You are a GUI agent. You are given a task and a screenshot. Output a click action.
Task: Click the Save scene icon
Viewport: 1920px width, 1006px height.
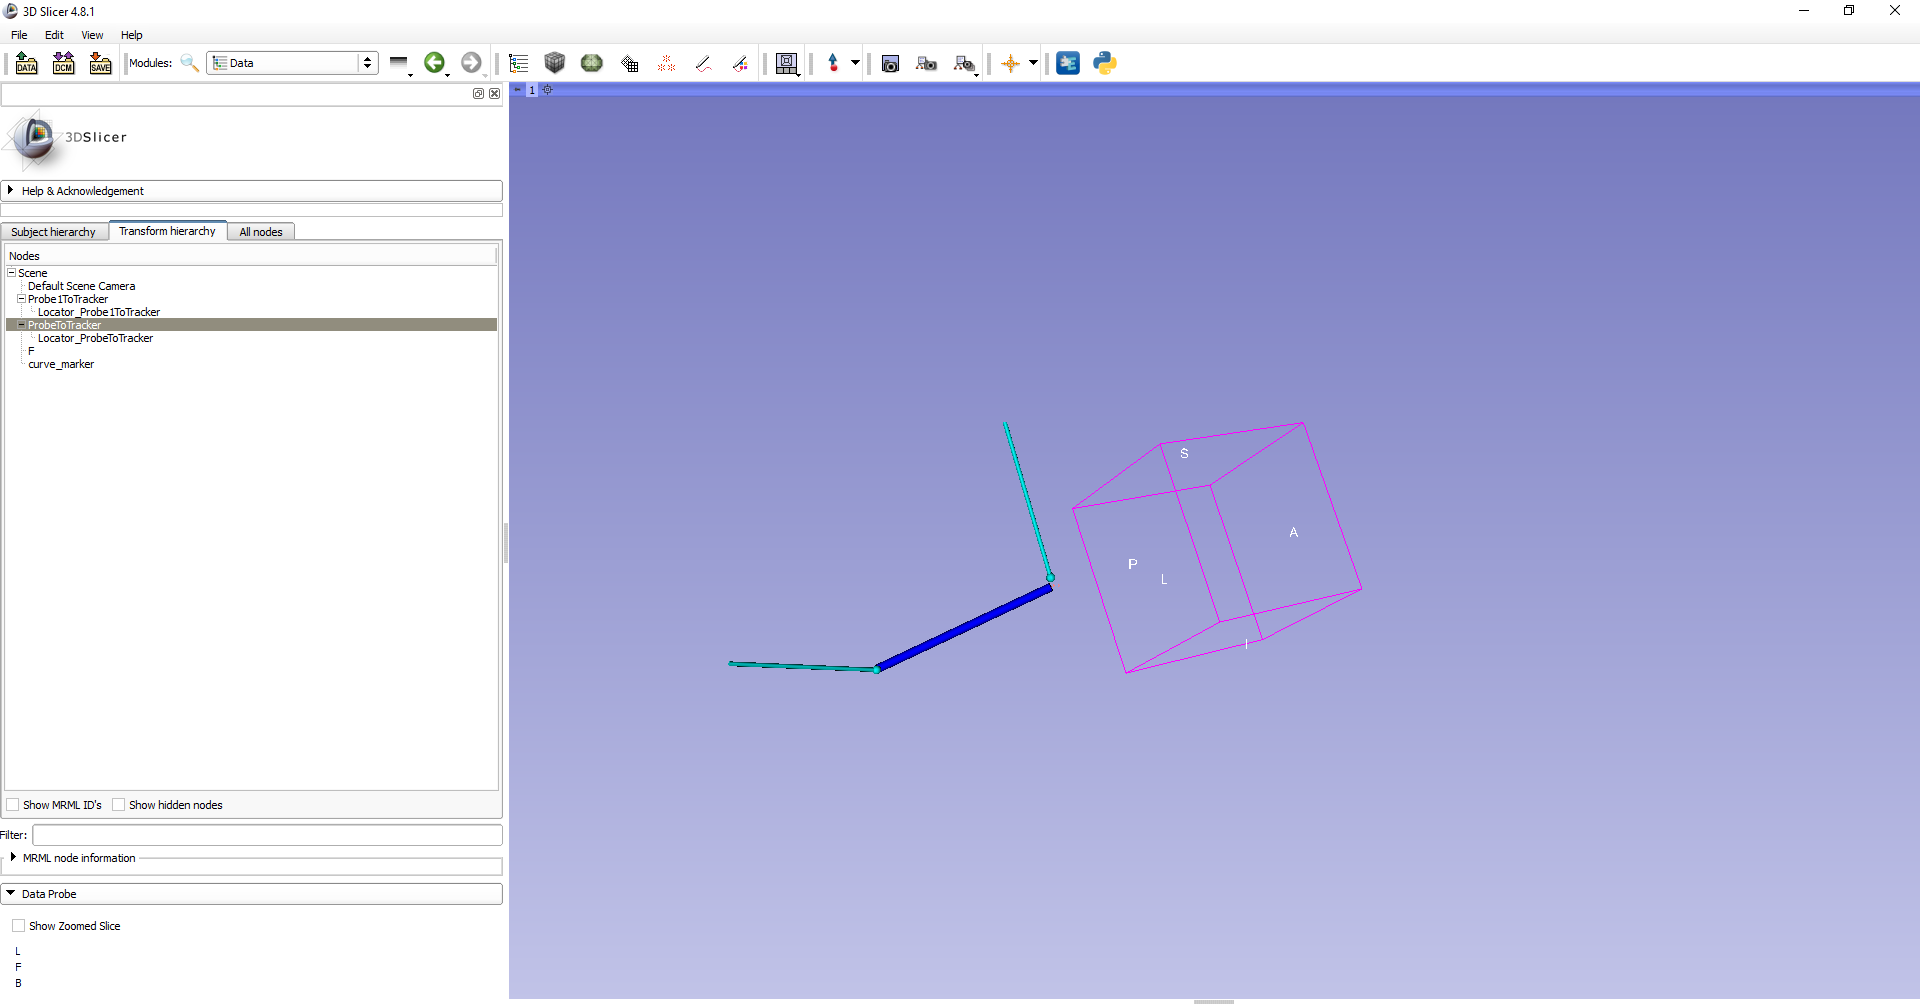[x=100, y=63]
